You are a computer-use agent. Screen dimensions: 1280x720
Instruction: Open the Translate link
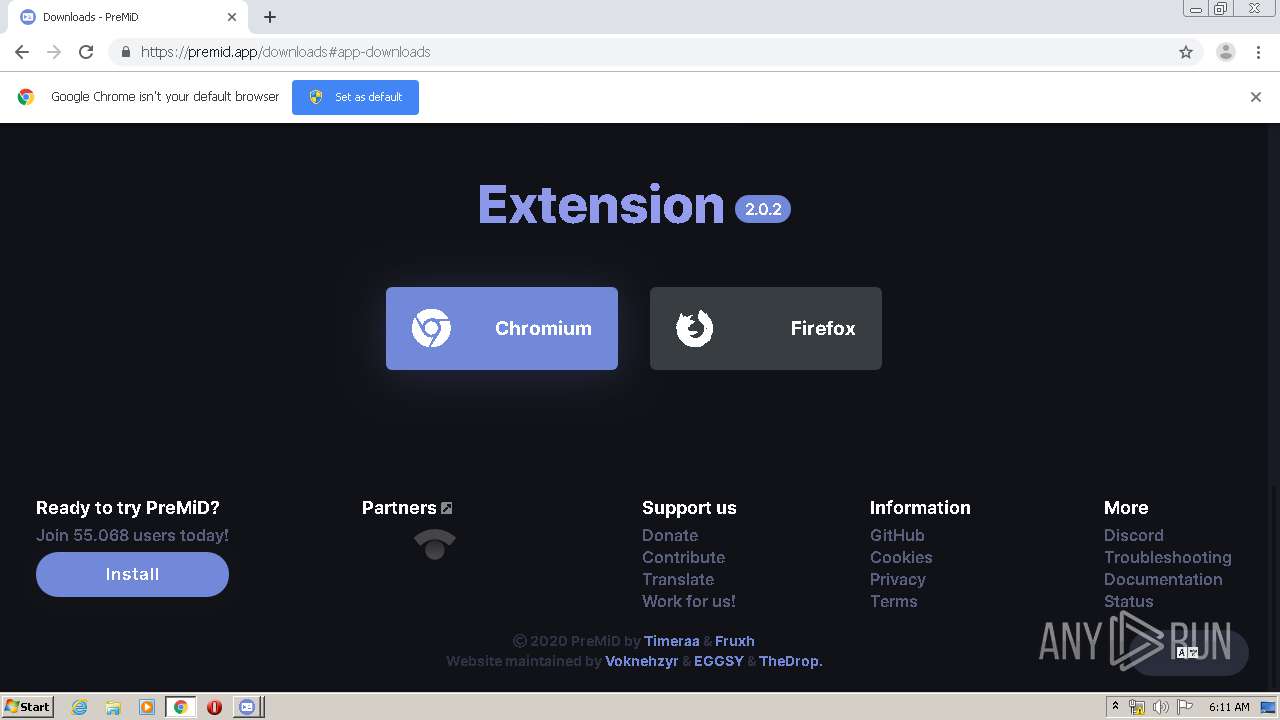point(678,579)
